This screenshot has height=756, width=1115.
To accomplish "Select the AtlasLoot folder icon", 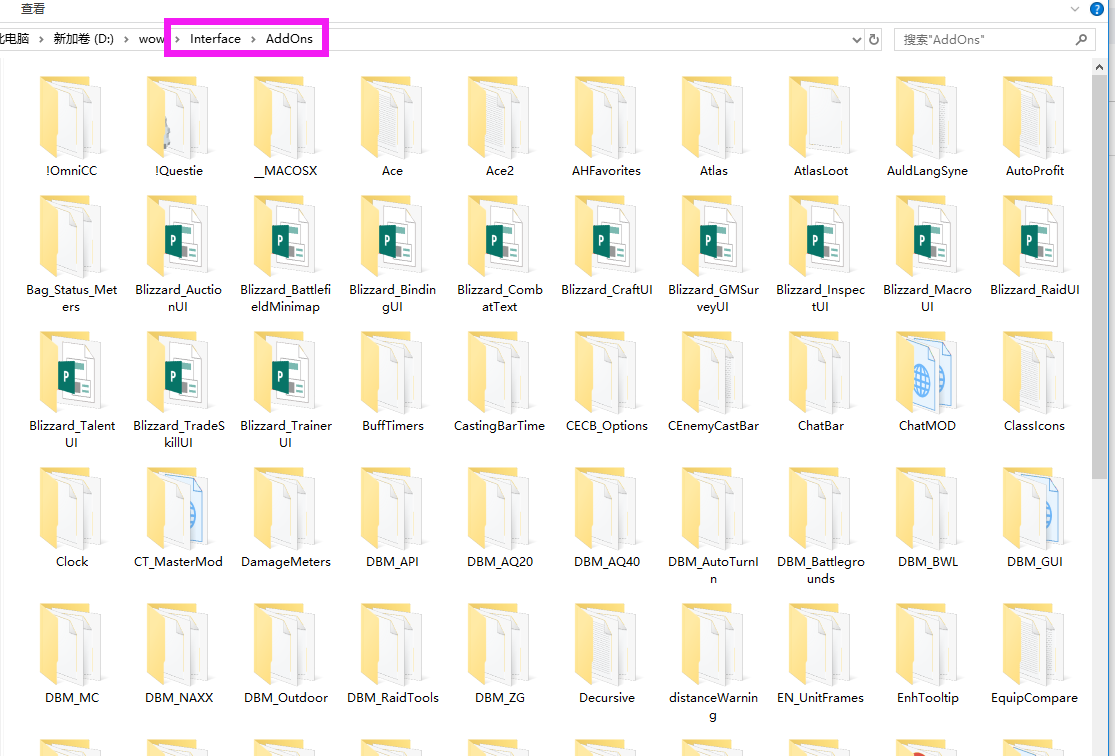I will tap(821, 117).
